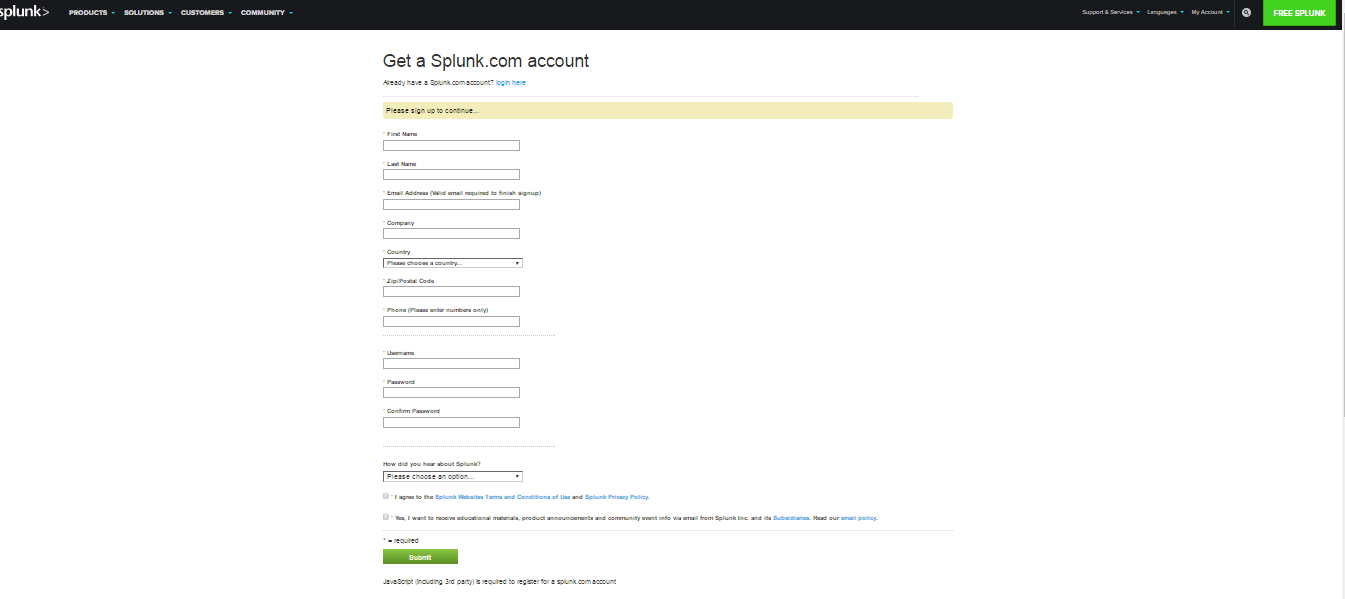Open the search magnifier icon
The width and height of the screenshot is (1345, 599).
coord(1246,12)
